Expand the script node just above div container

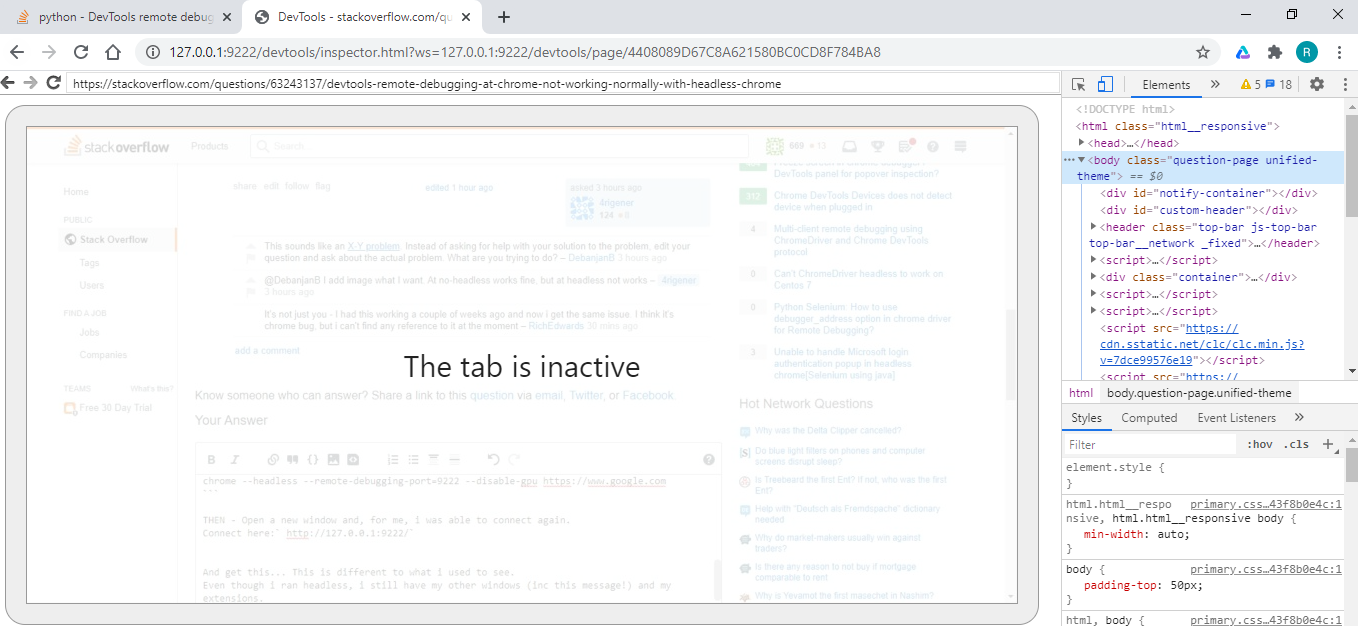tap(1093, 260)
